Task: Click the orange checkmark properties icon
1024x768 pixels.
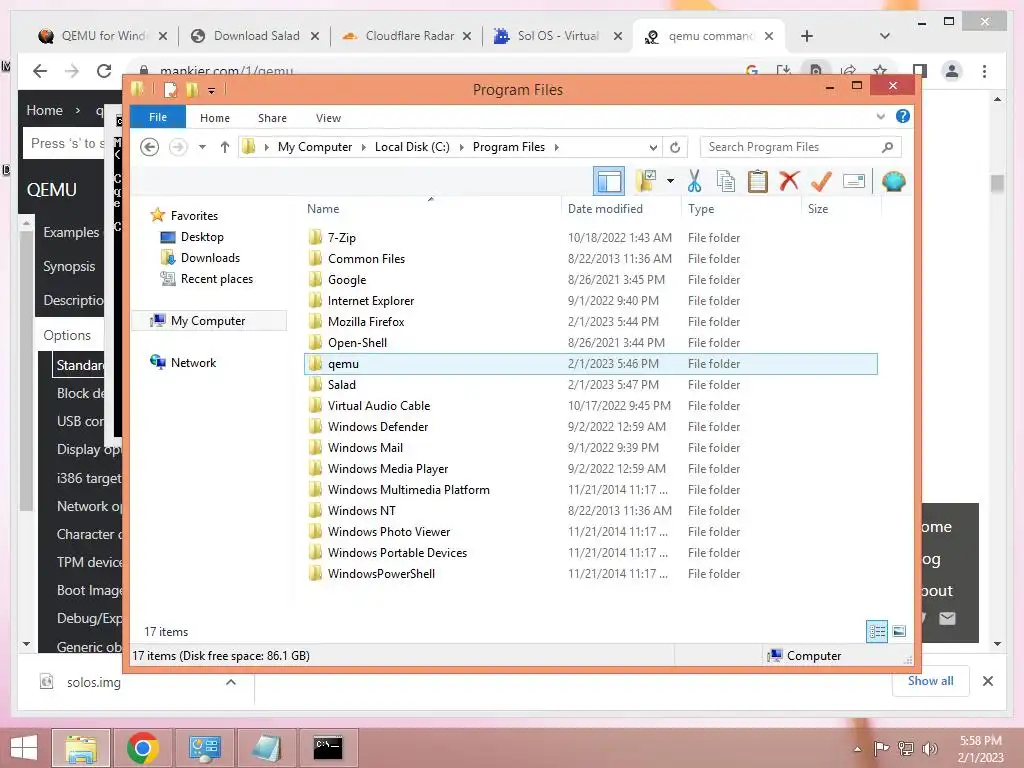Action: click(821, 181)
